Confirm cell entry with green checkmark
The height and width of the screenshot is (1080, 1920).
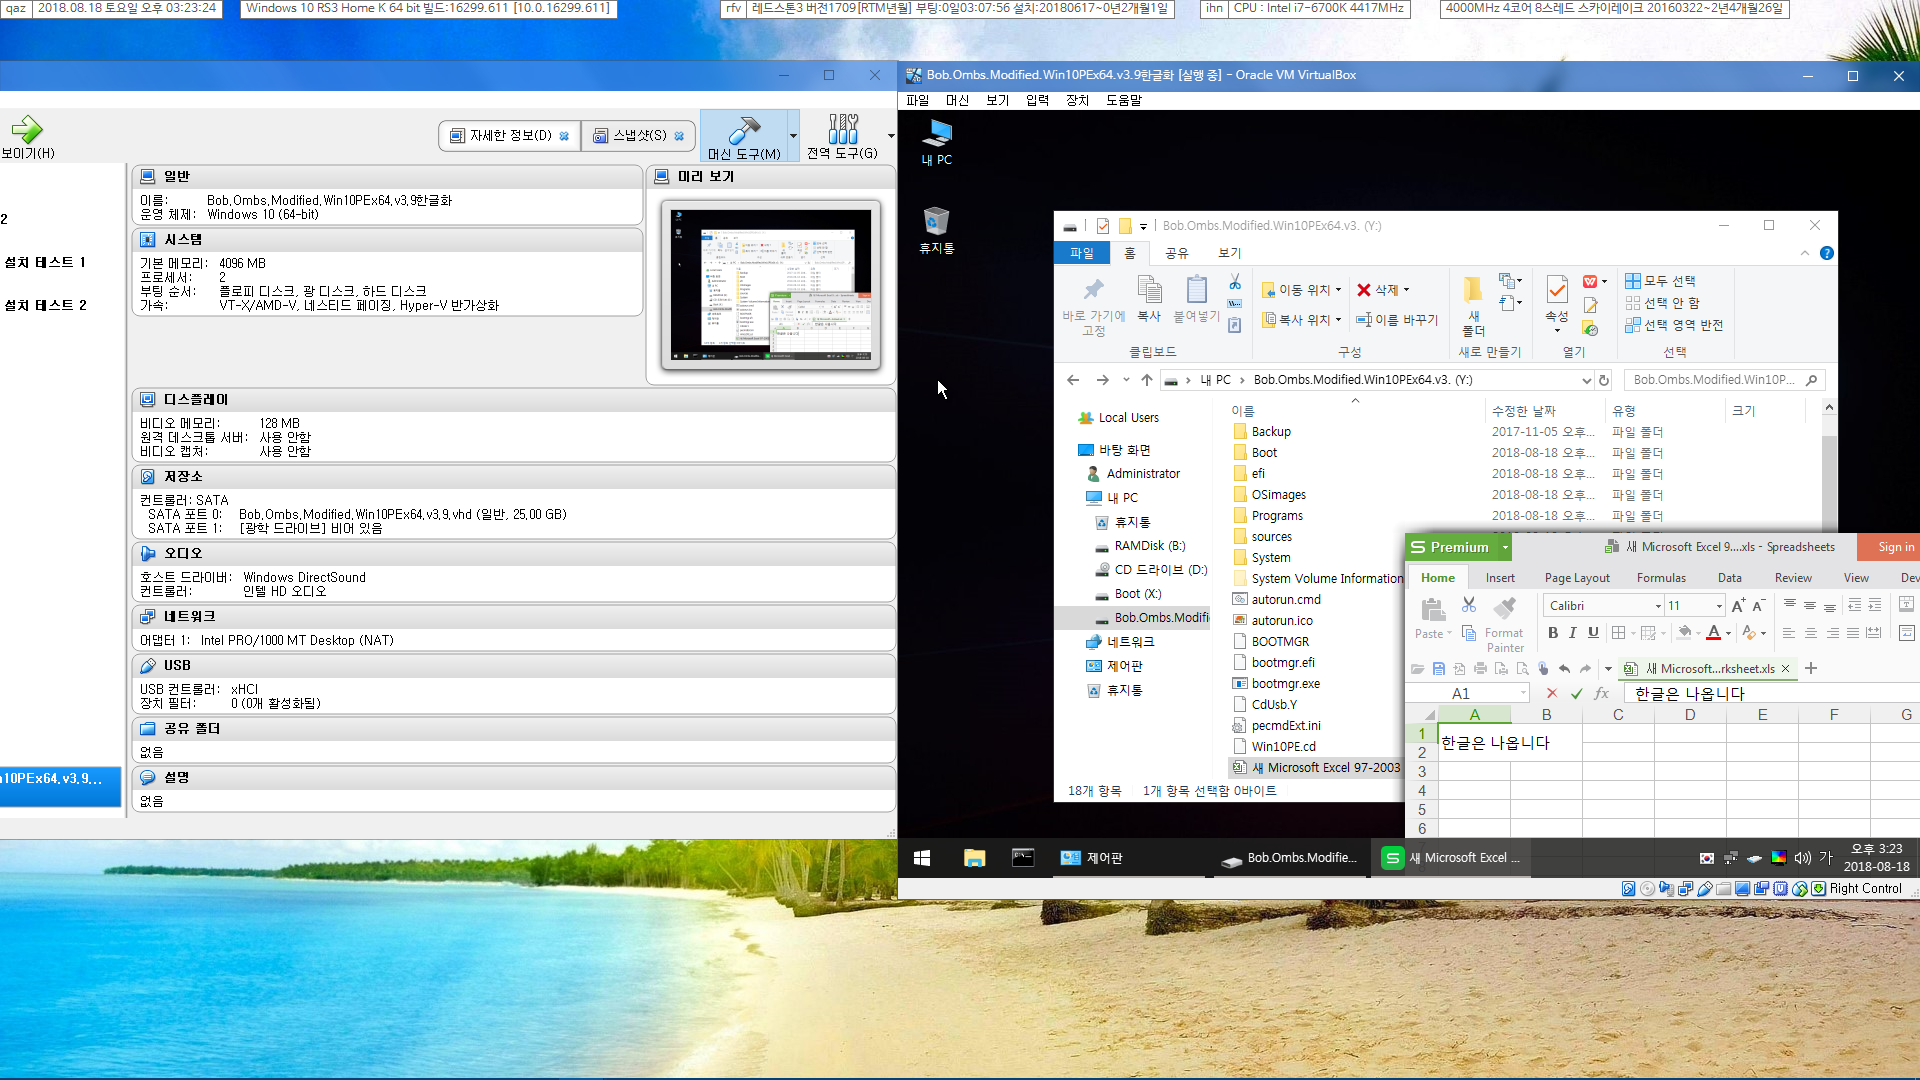click(1577, 693)
